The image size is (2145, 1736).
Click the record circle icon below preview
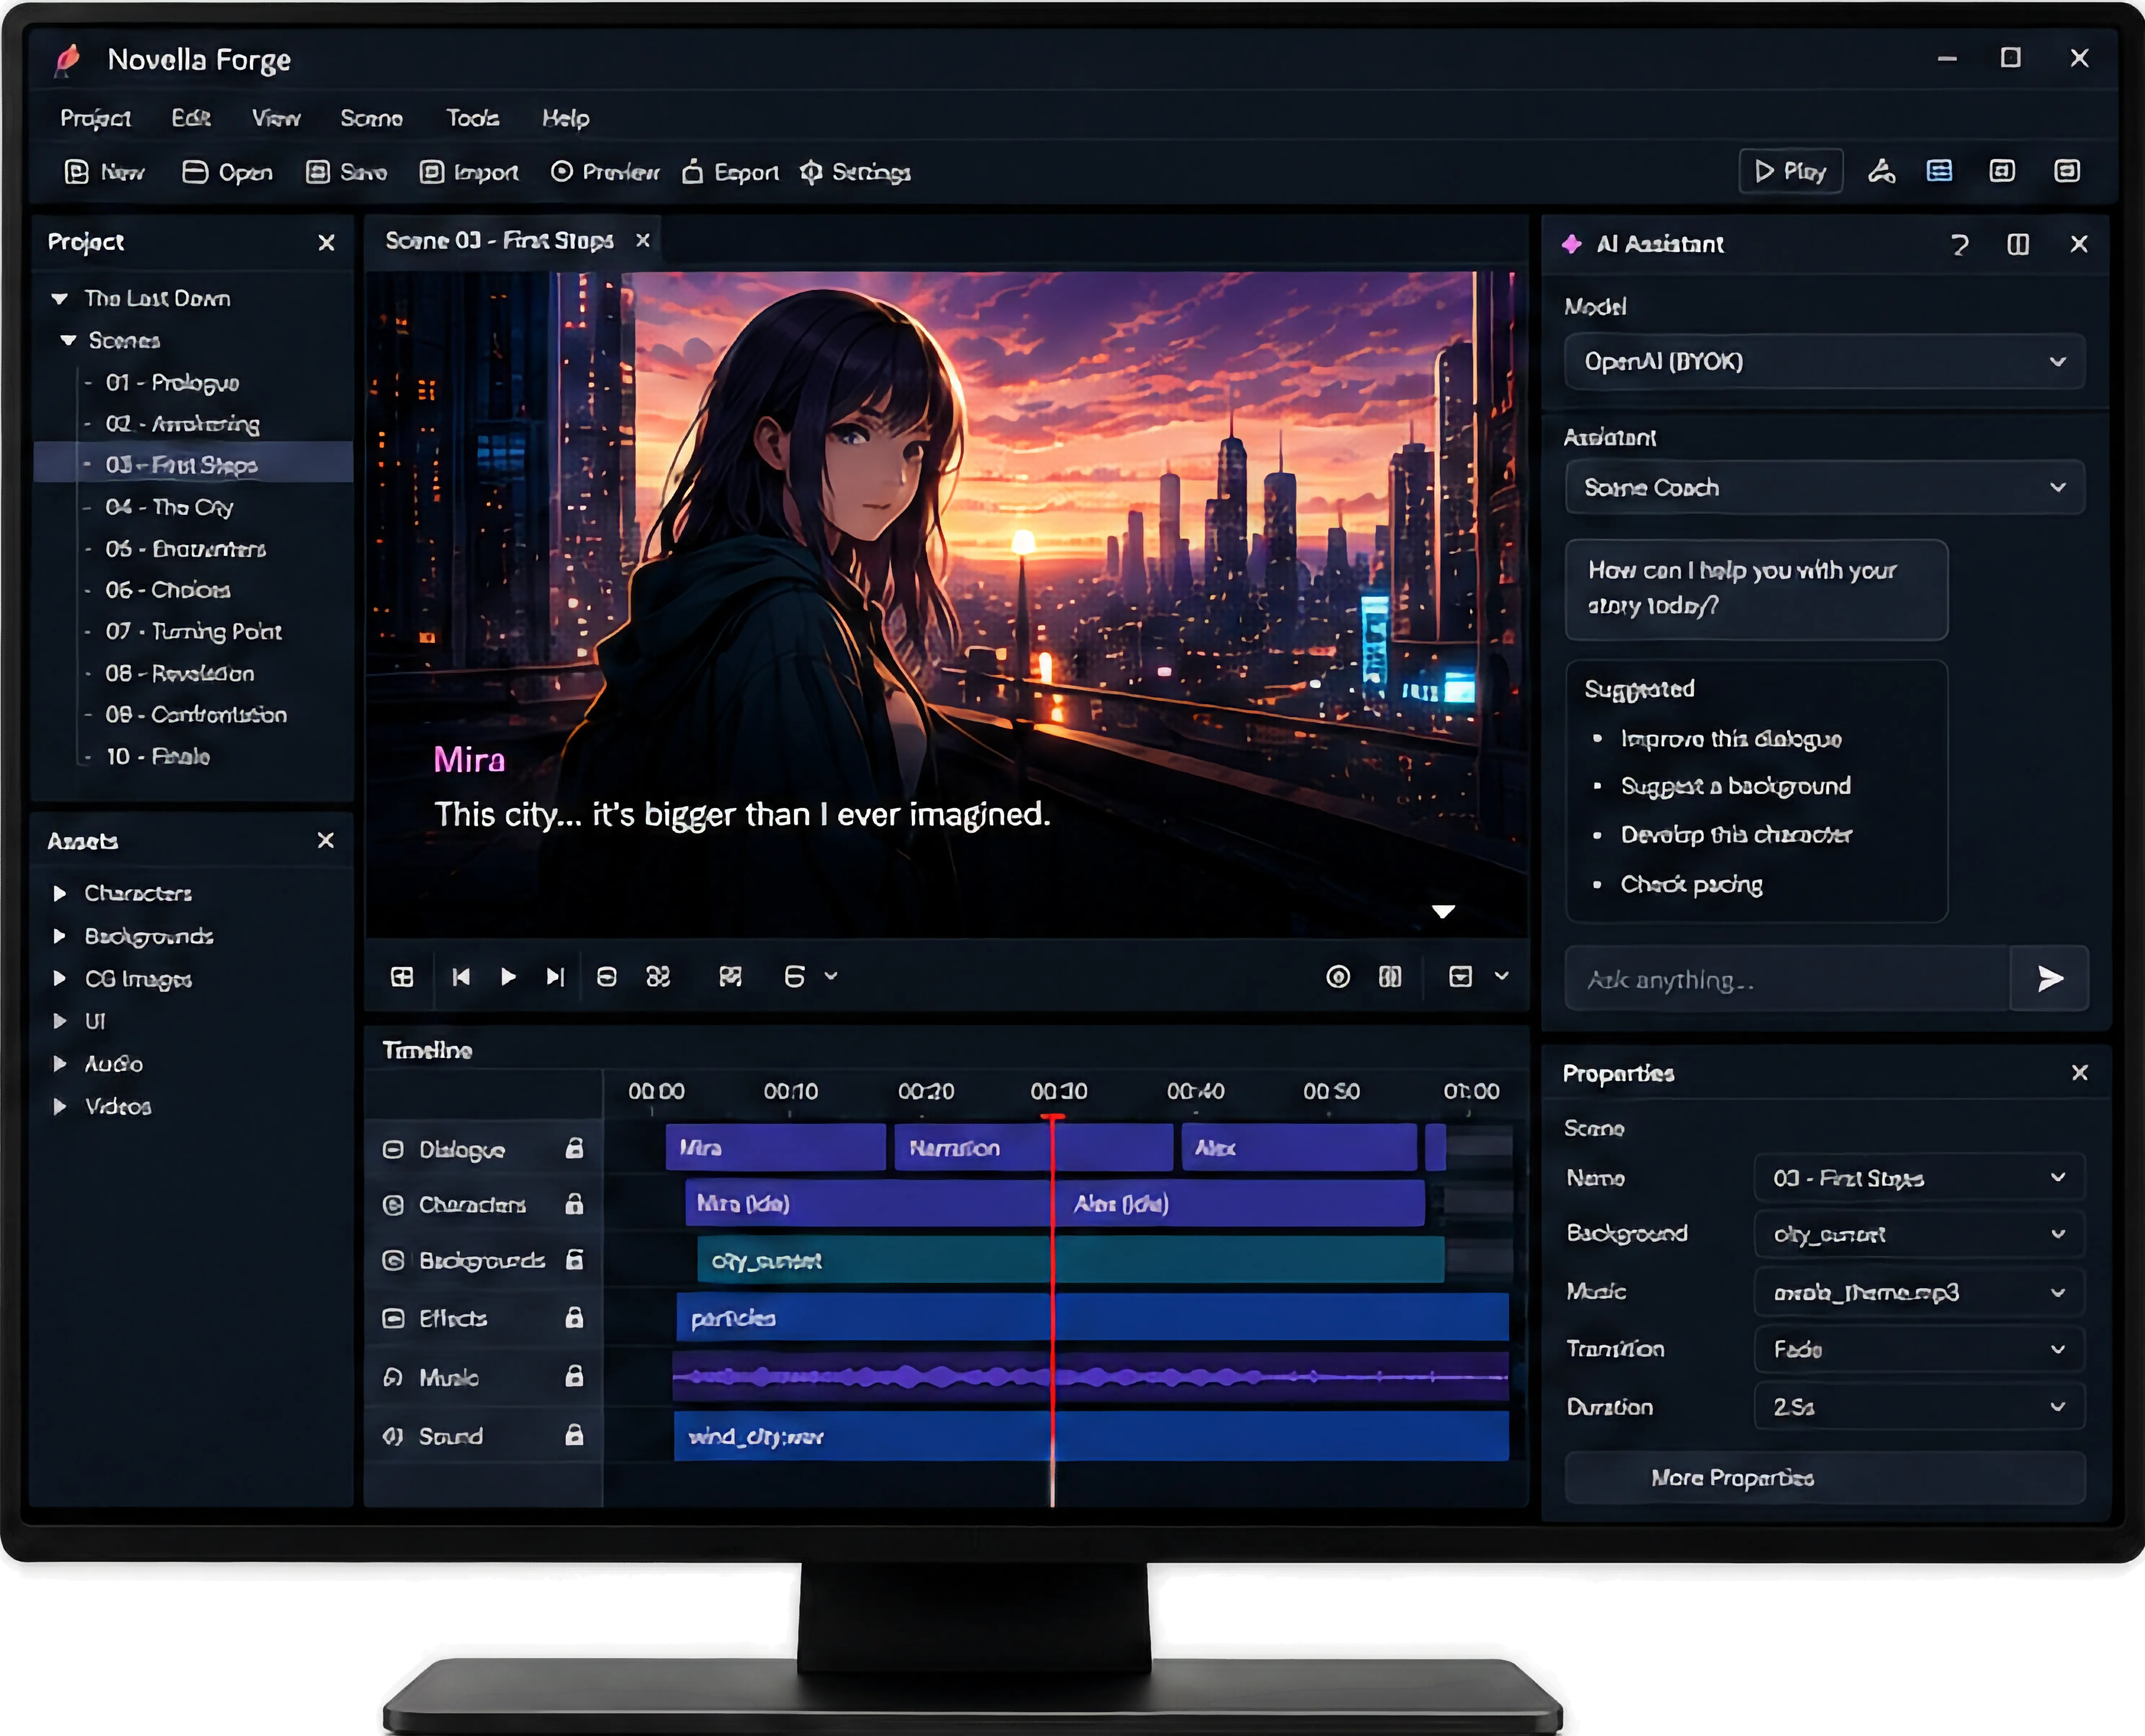point(1338,977)
